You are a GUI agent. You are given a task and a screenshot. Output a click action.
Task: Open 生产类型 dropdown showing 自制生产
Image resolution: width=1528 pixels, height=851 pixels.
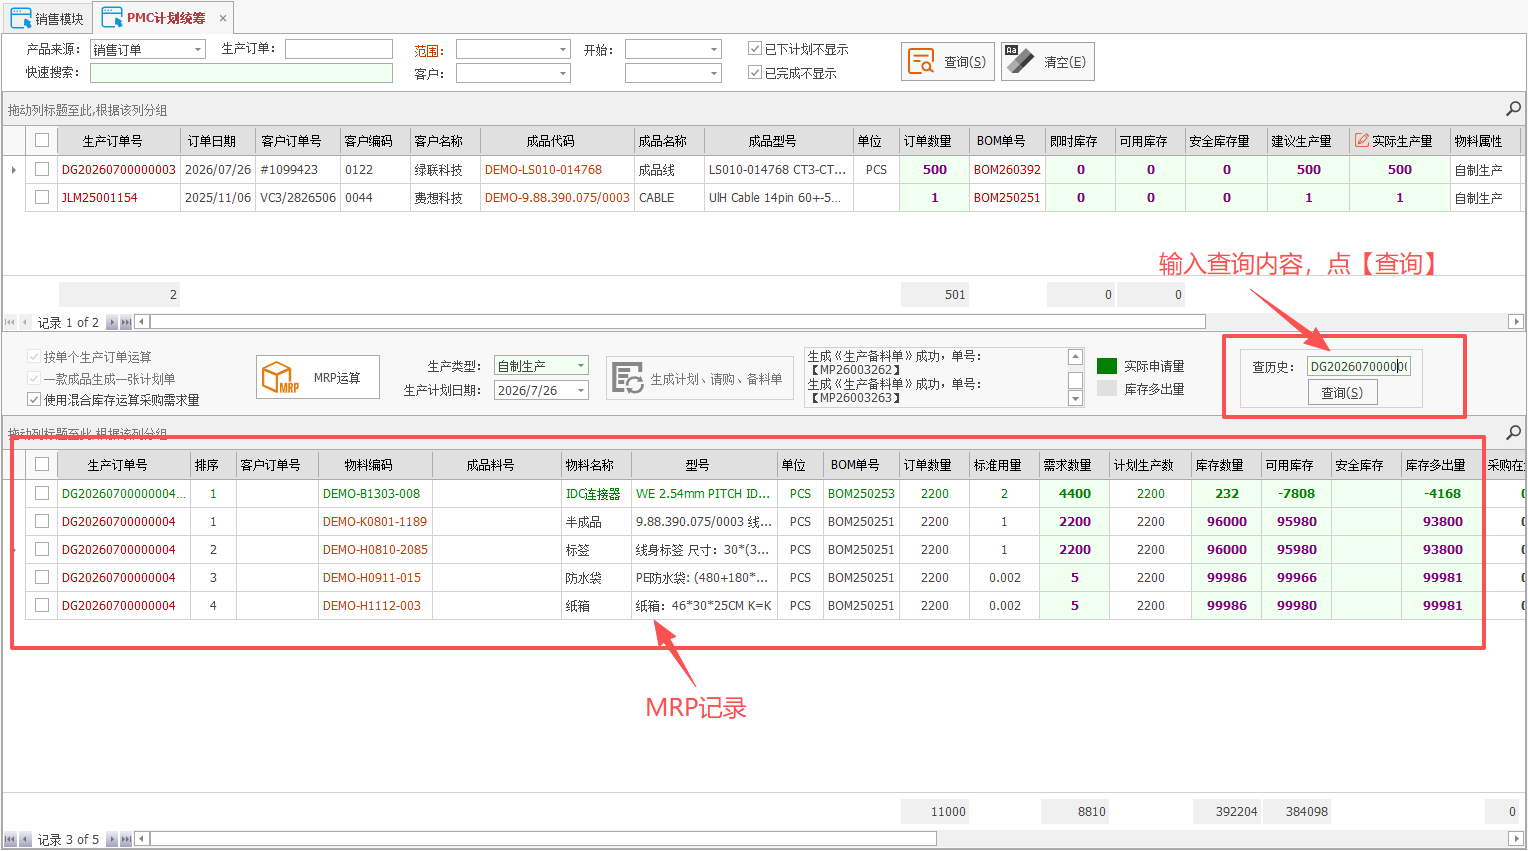[581, 366]
